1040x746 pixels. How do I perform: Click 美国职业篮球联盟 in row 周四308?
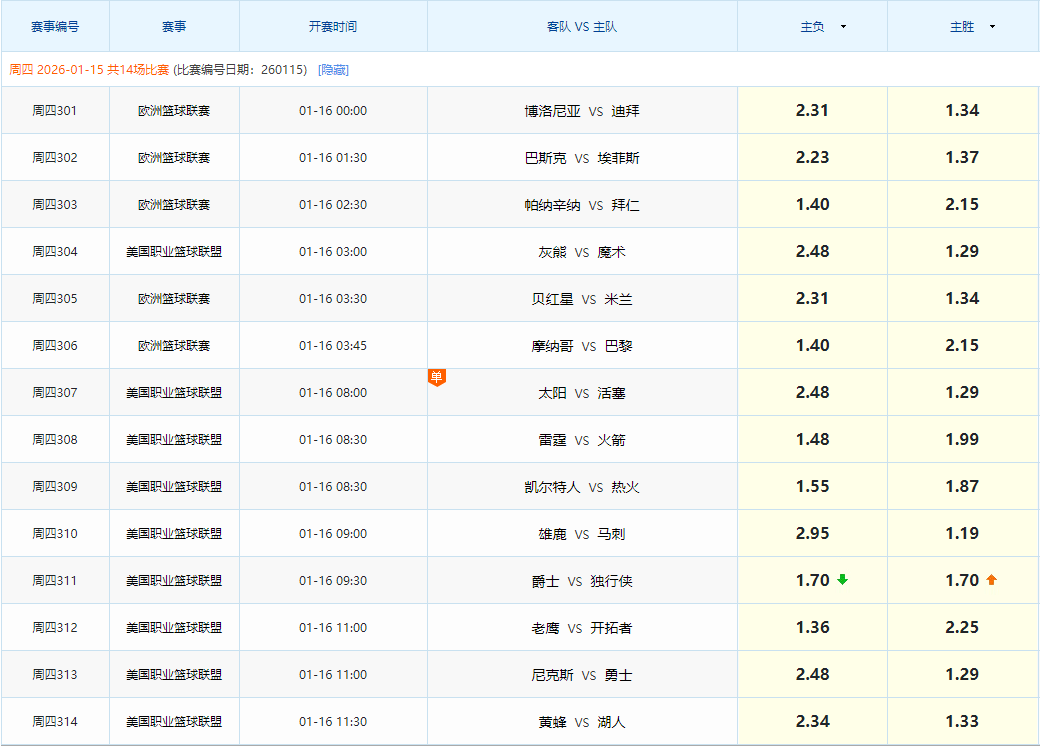coord(174,440)
